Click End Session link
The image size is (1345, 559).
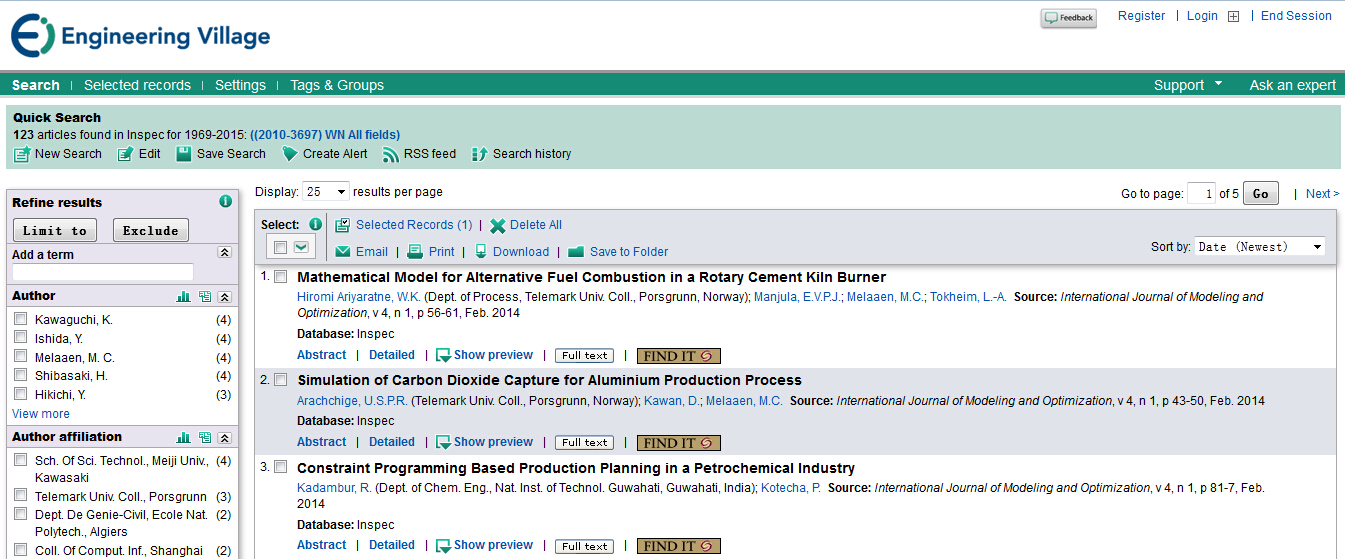(1296, 16)
